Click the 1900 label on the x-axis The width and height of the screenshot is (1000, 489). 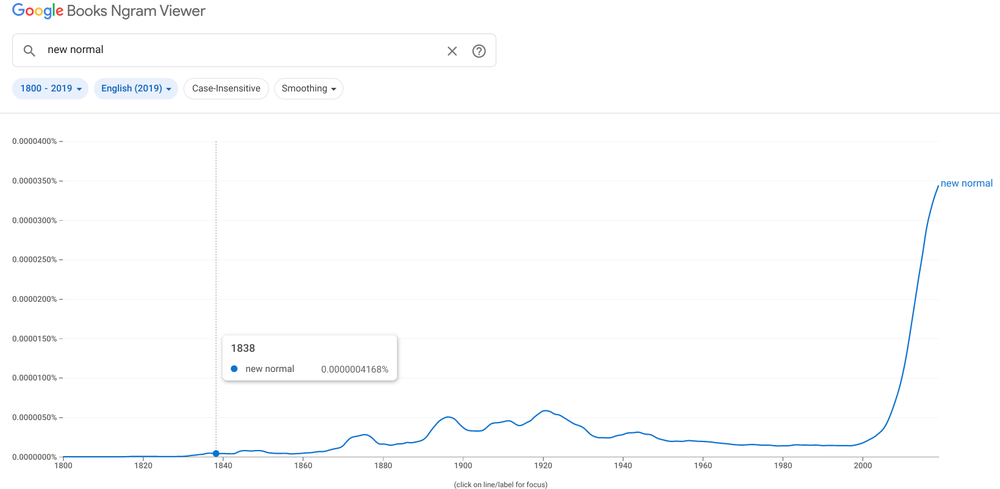pos(463,465)
